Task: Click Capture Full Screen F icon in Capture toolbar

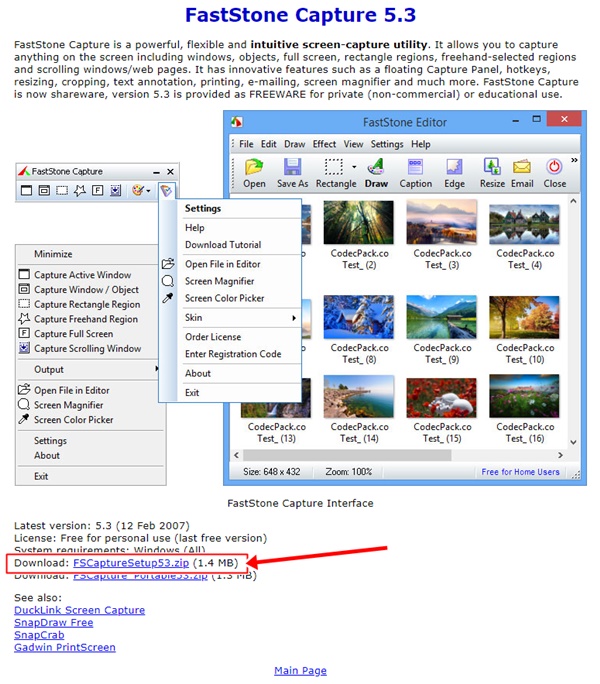Action: [98, 190]
